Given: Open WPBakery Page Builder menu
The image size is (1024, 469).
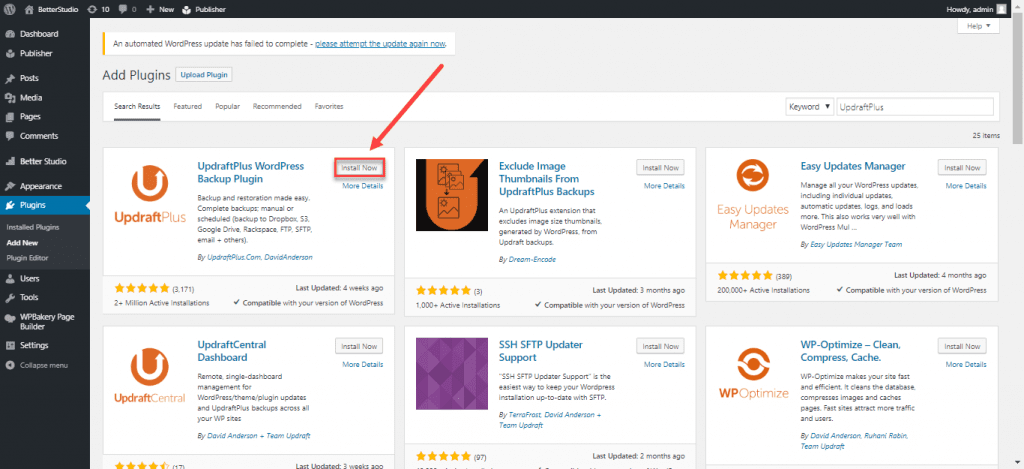Looking at the screenshot, I should pyautogui.click(x=44, y=321).
